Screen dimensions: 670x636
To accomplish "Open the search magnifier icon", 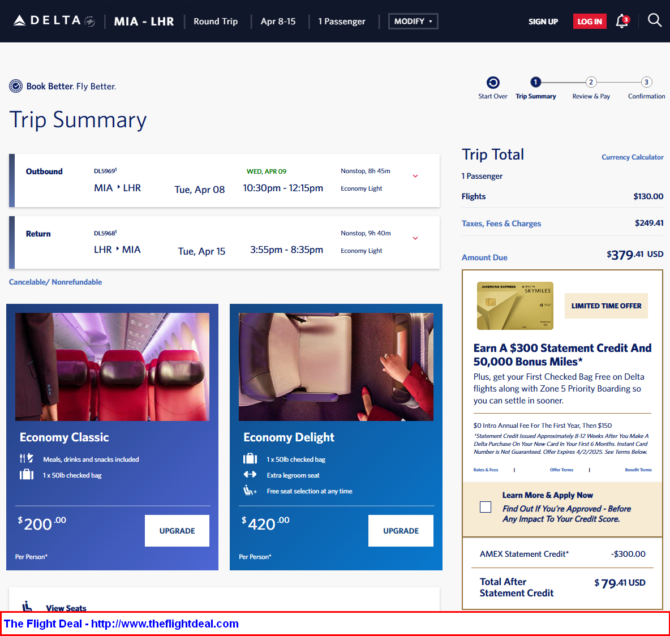I will coord(654,20).
